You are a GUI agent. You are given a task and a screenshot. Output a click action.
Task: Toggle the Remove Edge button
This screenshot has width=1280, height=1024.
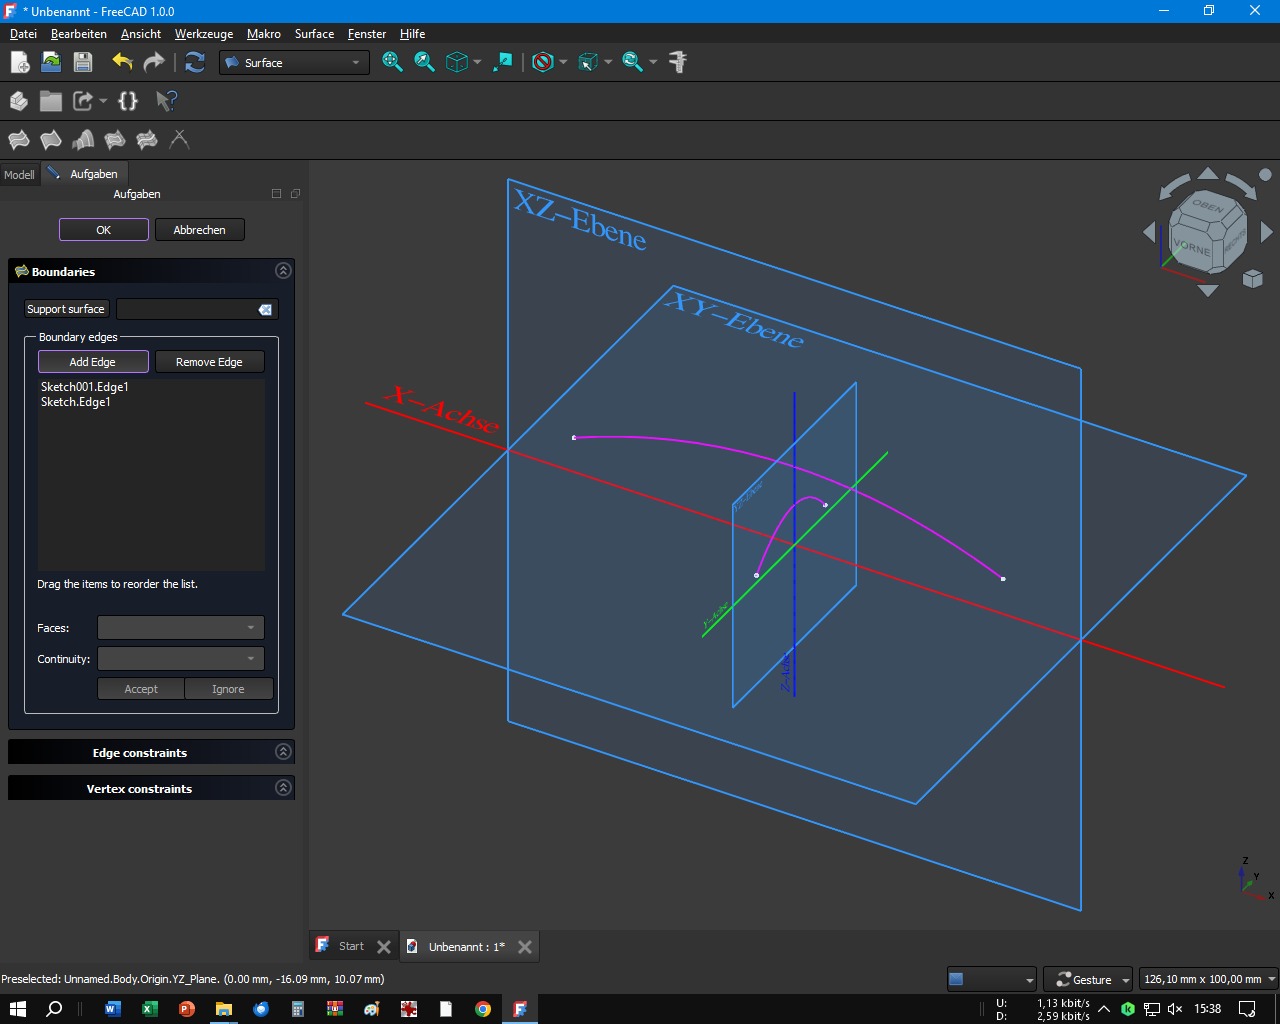[x=209, y=362]
